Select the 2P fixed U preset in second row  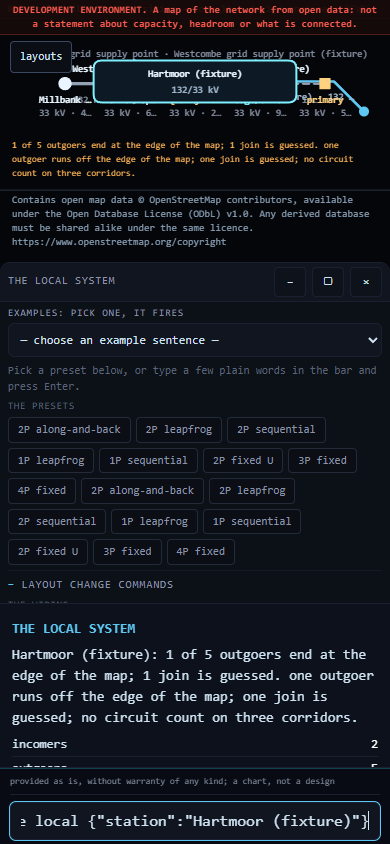click(243, 460)
